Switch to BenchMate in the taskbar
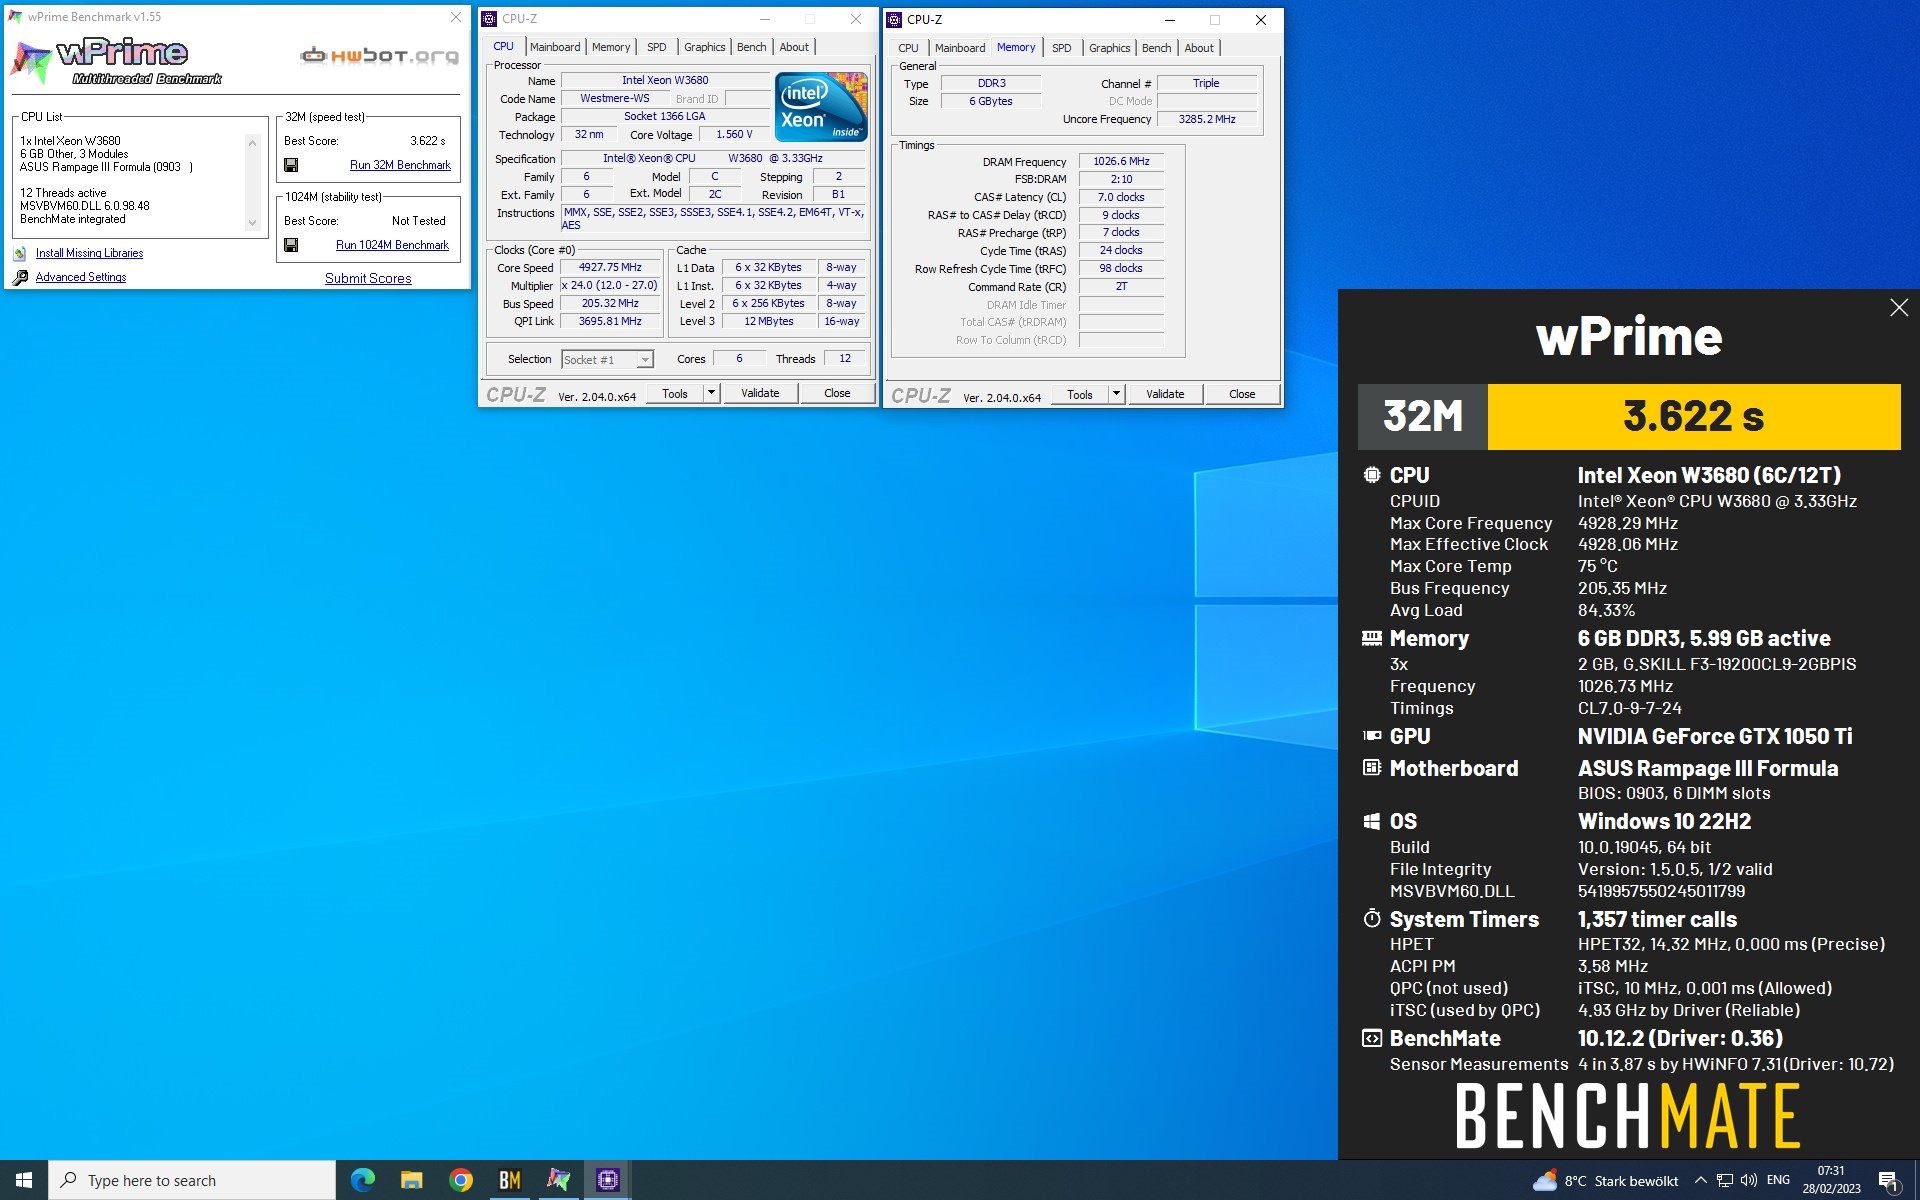Image resolution: width=1920 pixels, height=1200 pixels. 510,1180
